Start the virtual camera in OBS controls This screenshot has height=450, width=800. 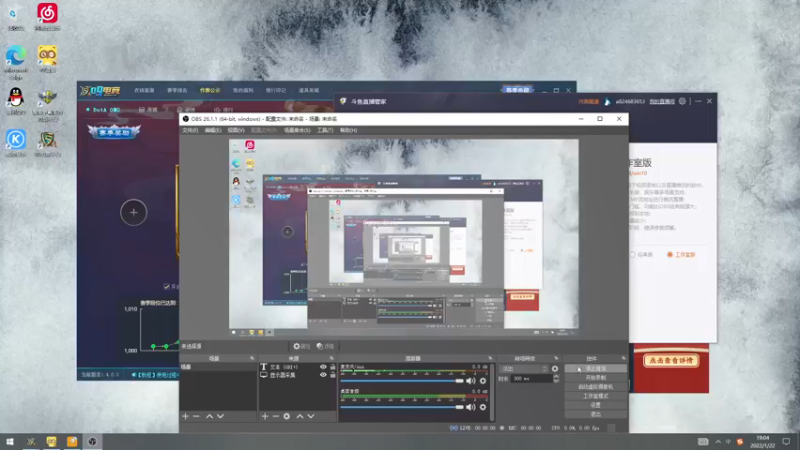point(595,387)
